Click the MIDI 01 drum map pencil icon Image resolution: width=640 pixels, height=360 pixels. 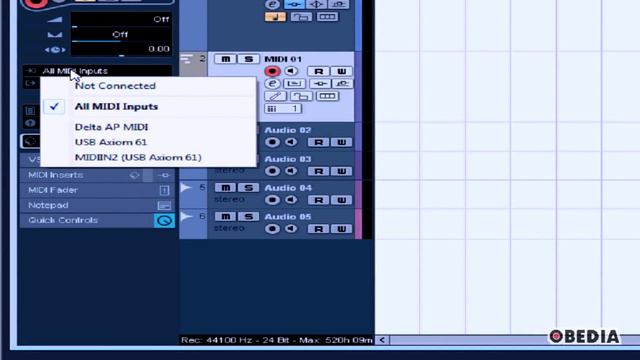(276, 96)
